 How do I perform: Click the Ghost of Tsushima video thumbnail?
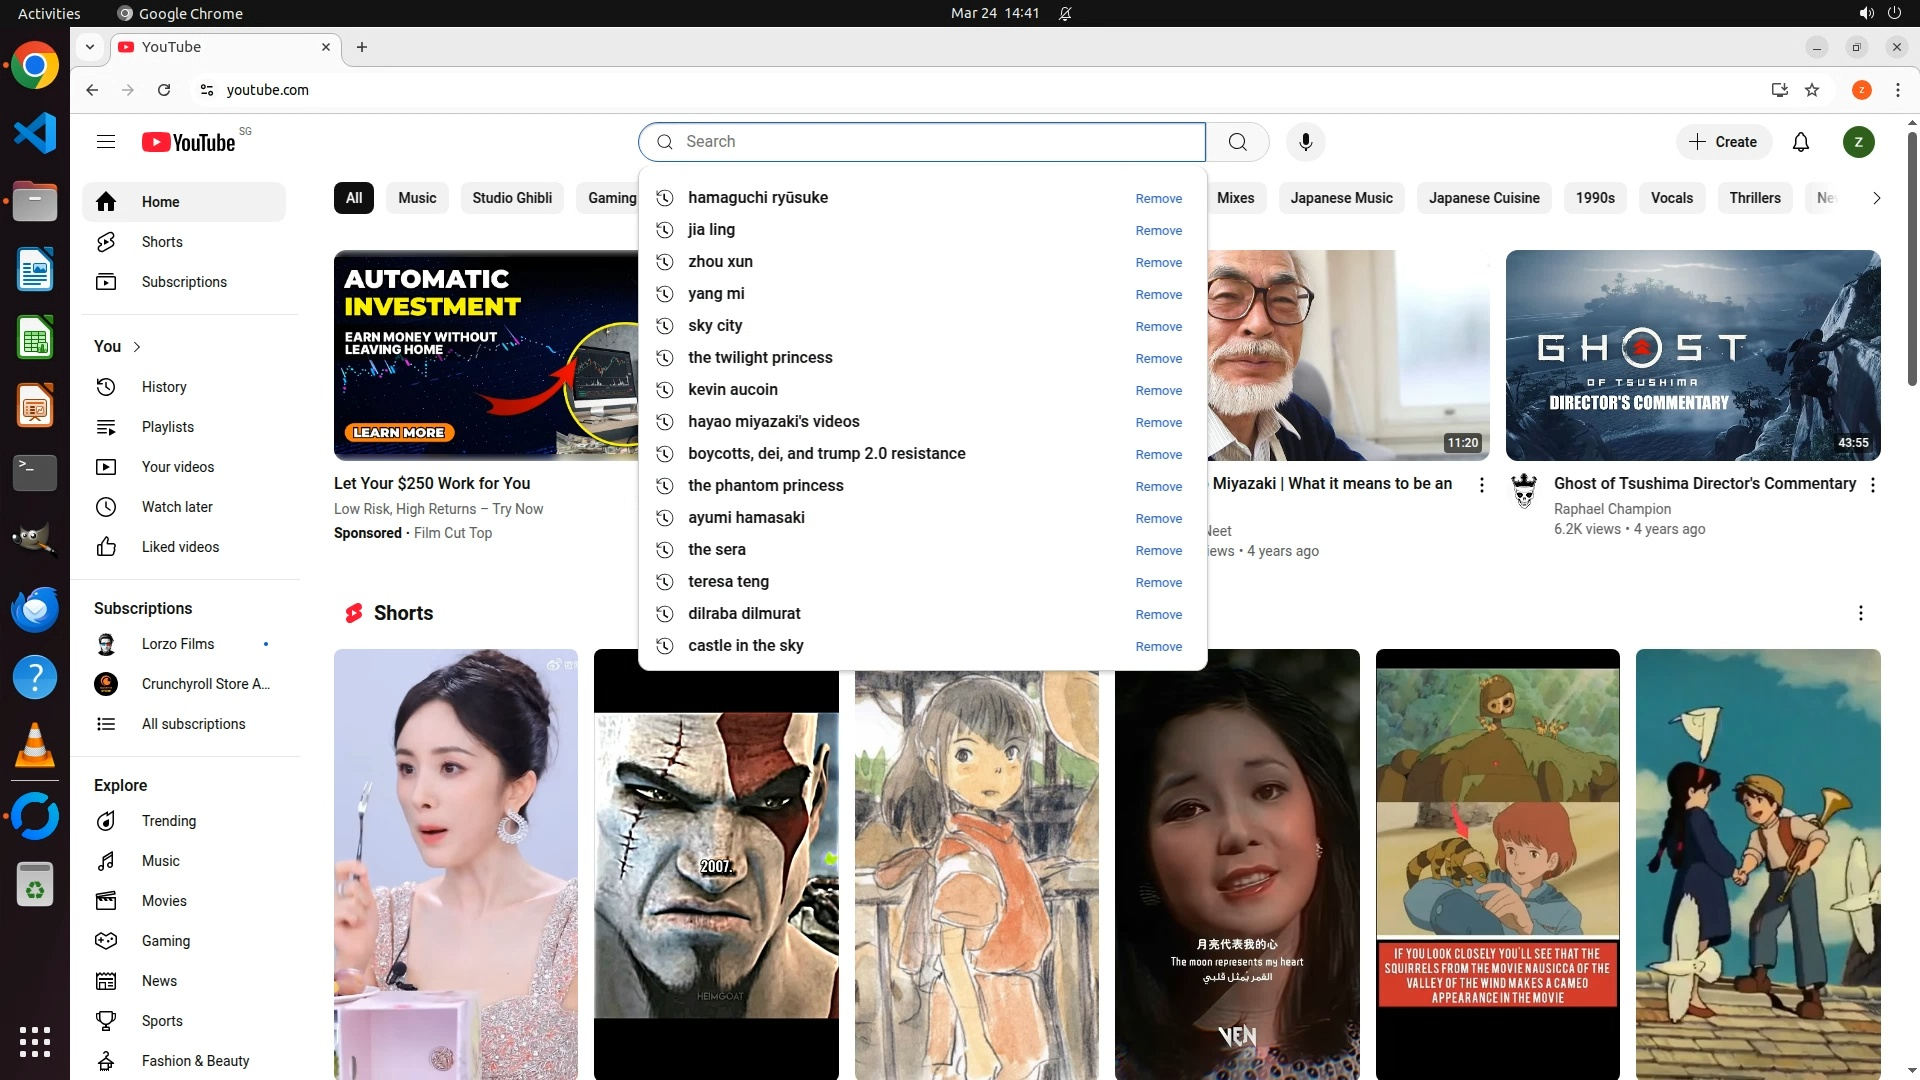point(1692,355)
